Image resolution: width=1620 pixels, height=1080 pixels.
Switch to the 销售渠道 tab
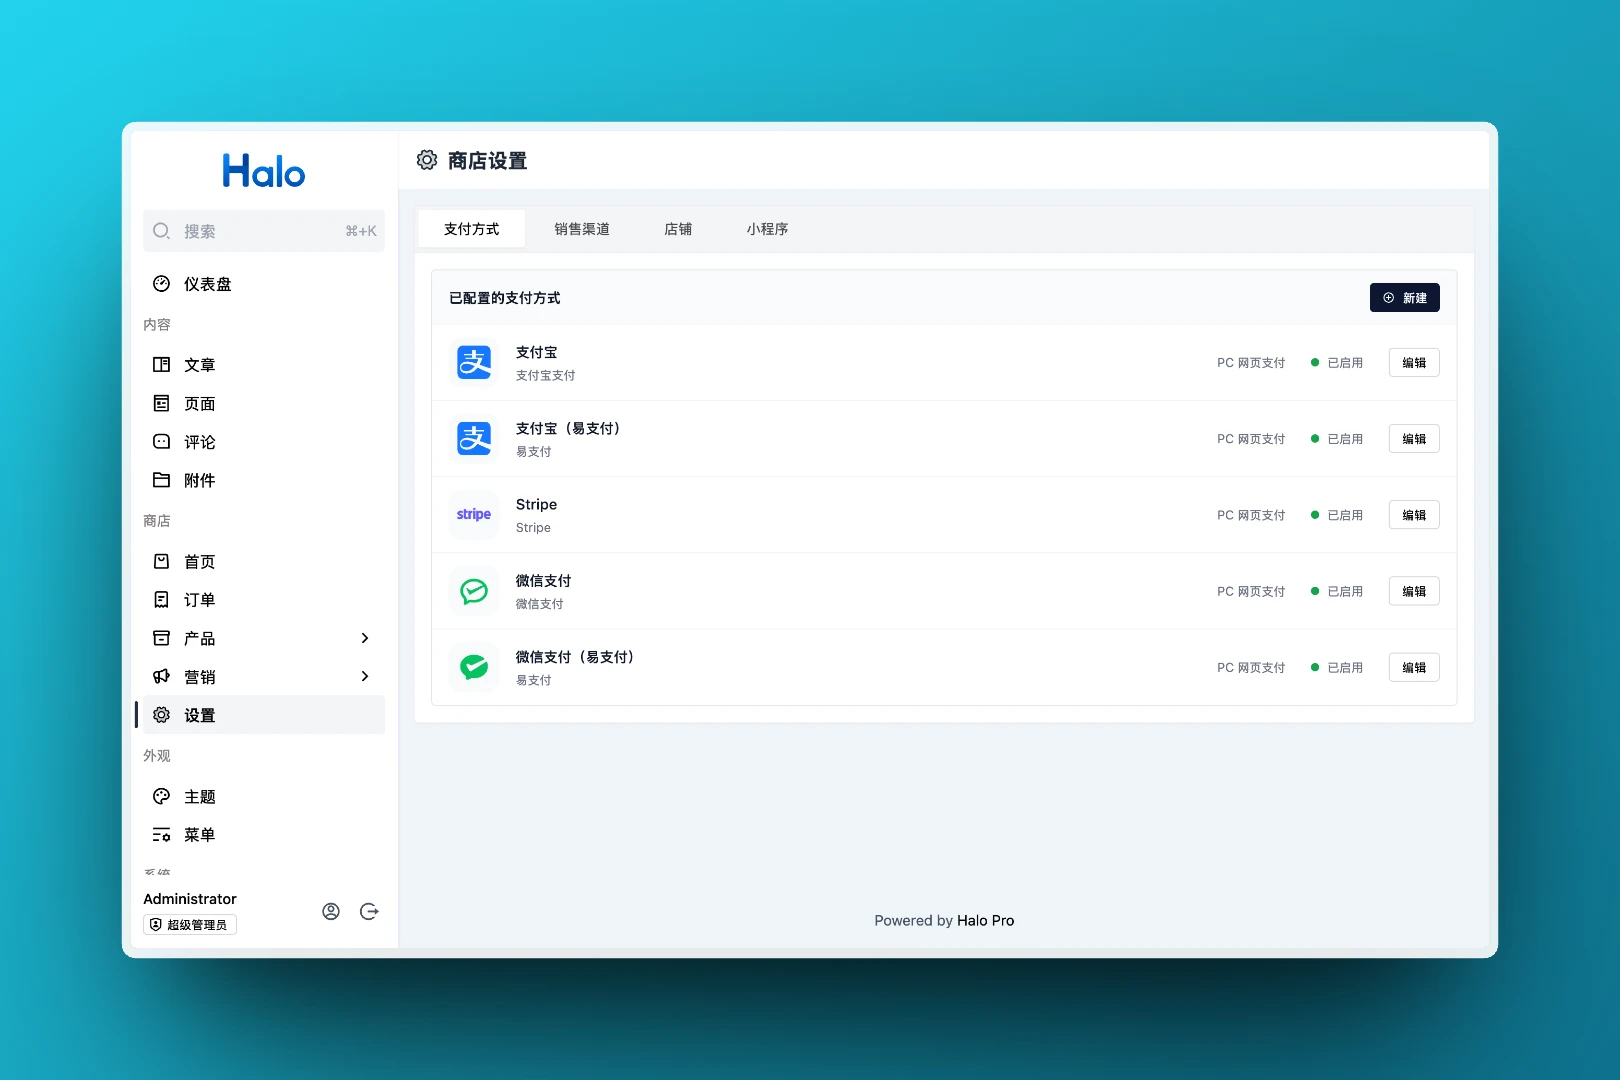[x=582, y=229]
